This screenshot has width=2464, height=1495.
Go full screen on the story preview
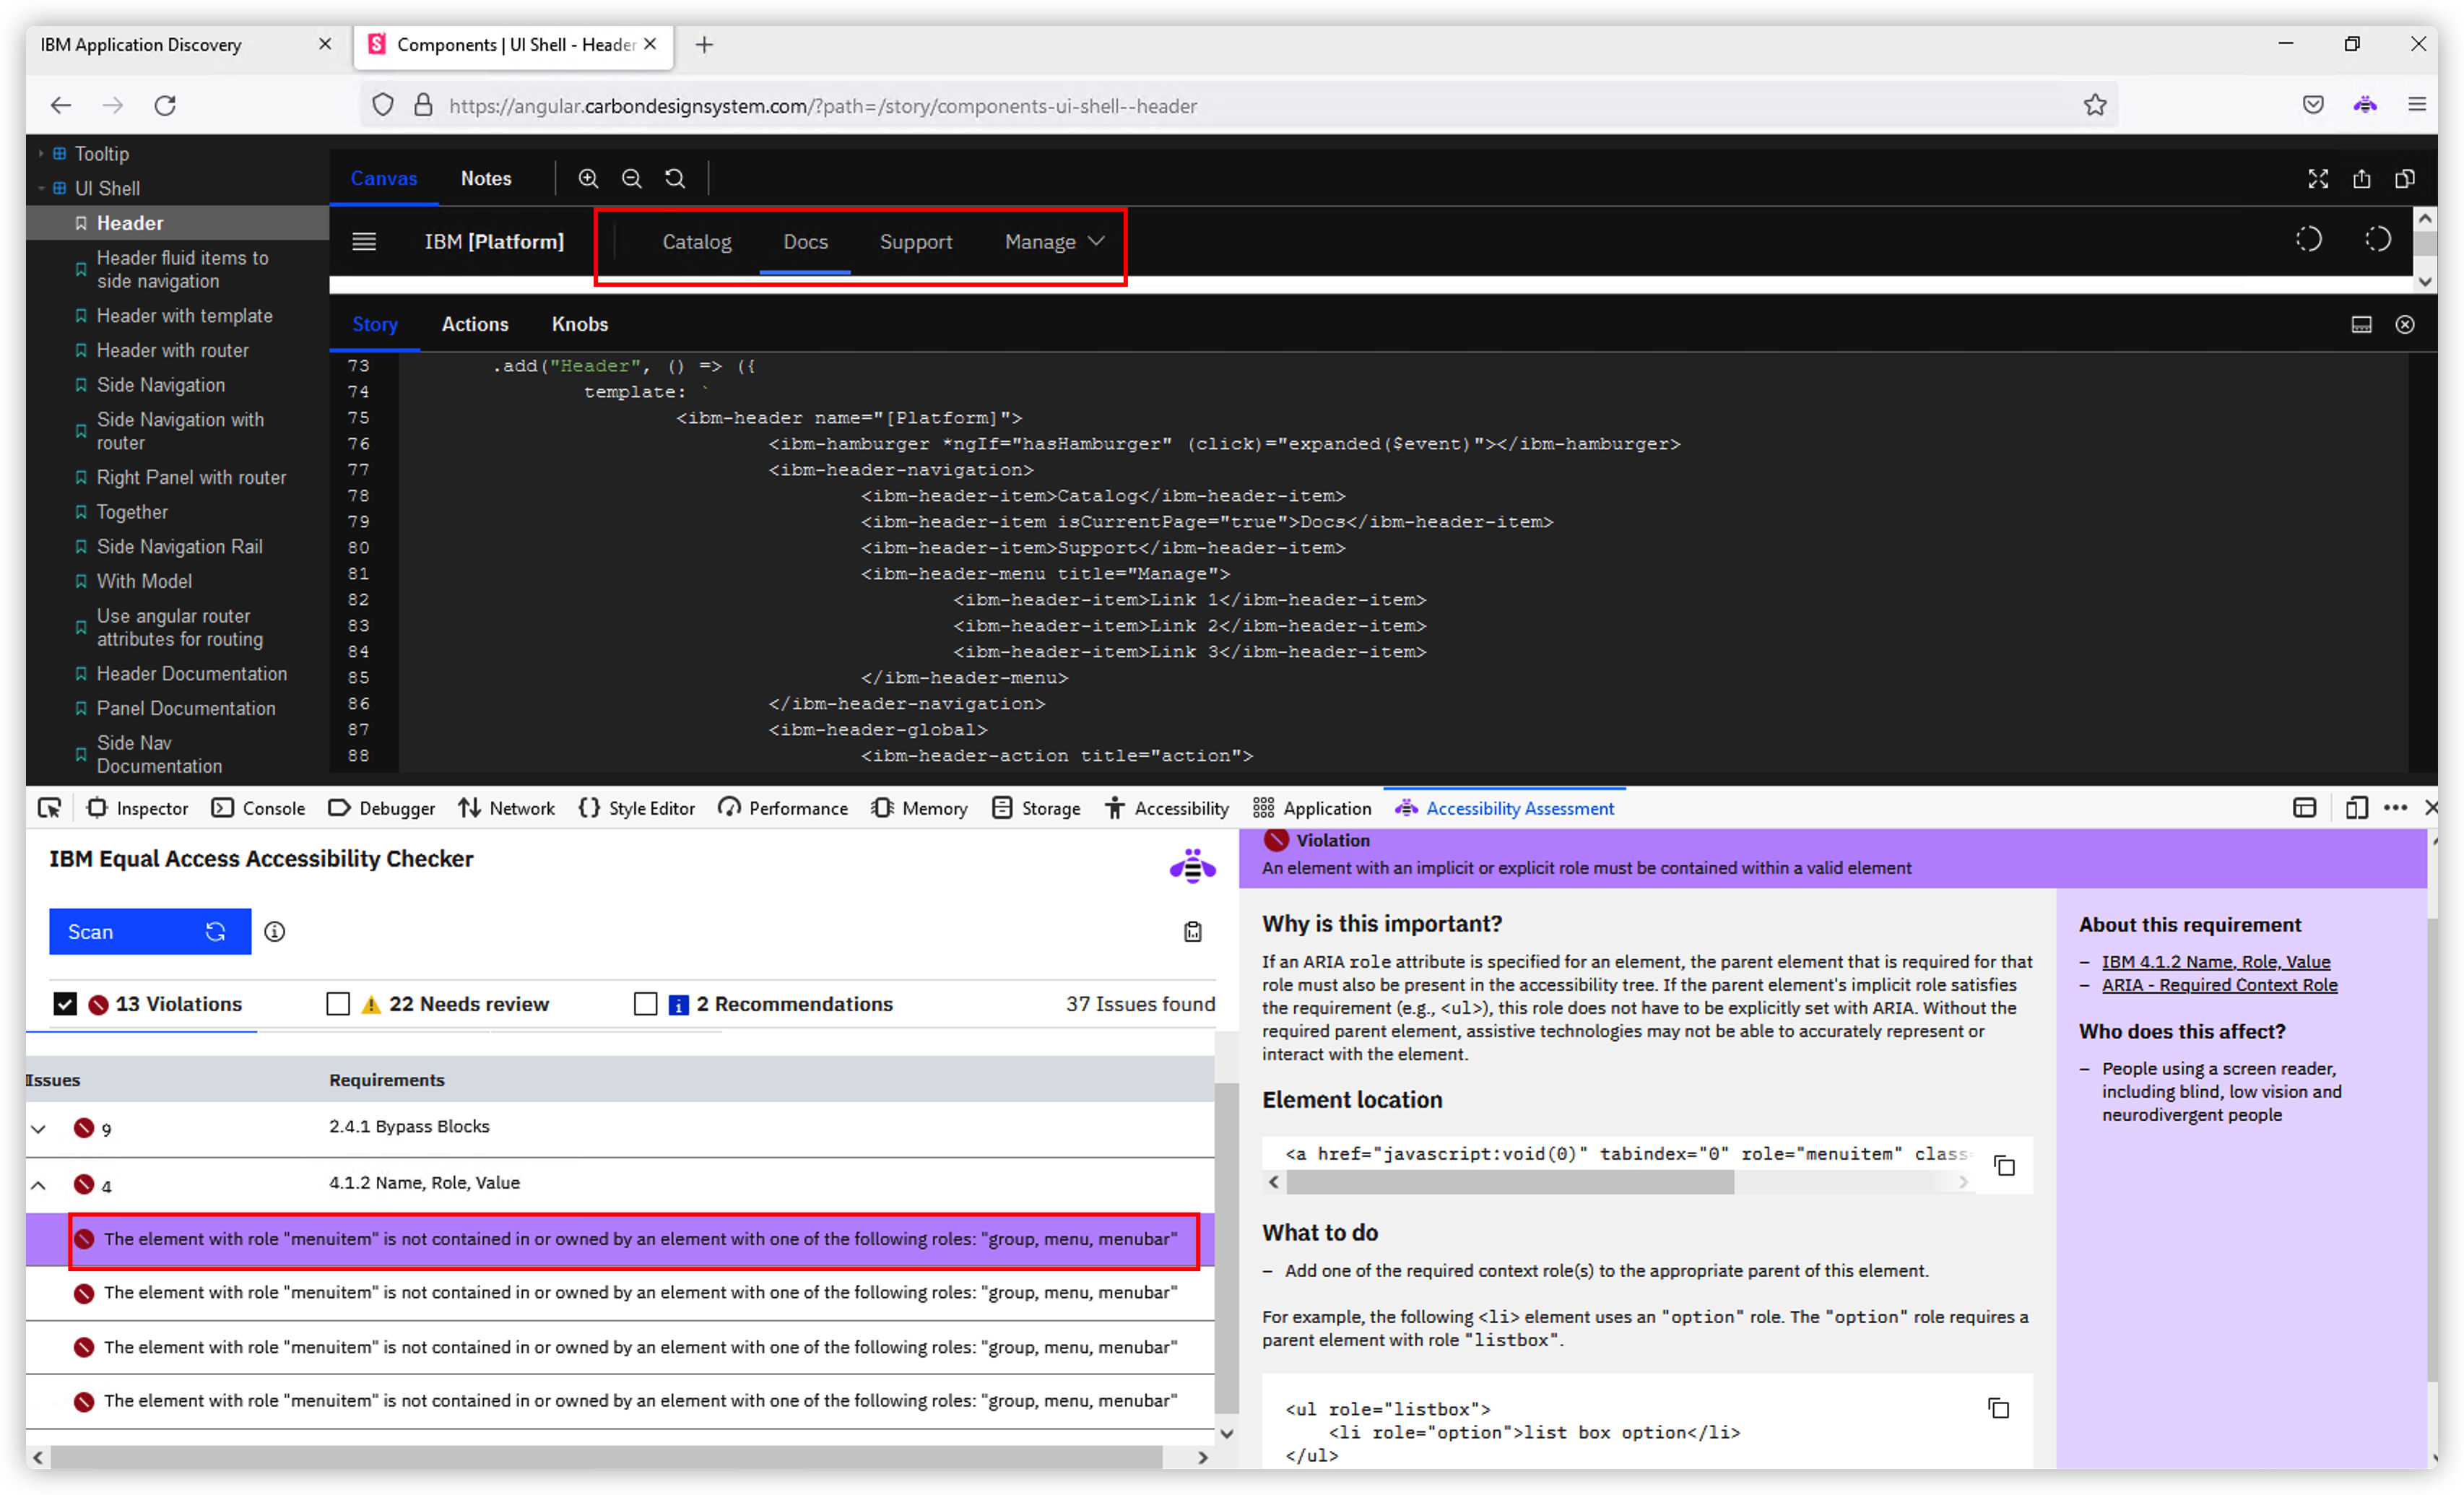pos(2318,179)
